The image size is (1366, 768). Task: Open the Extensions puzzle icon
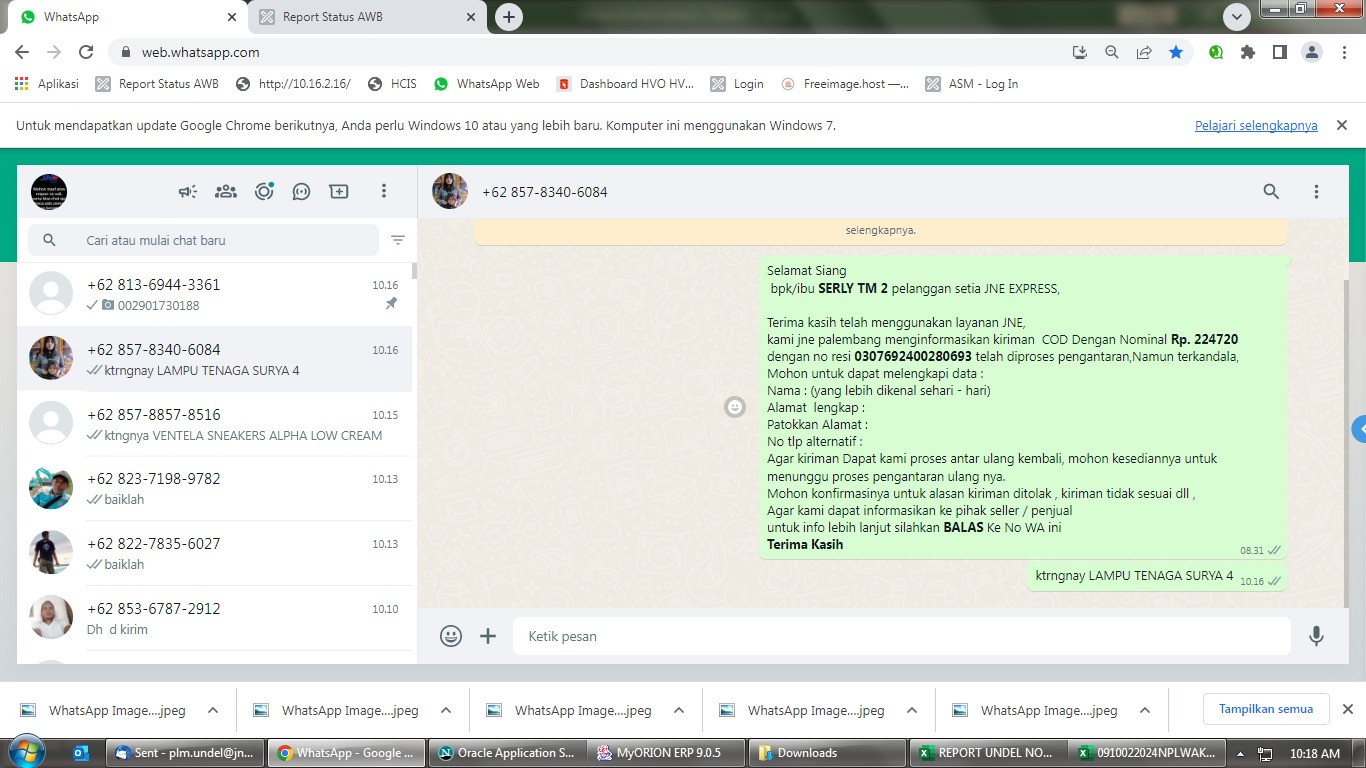pyautogui.click(x=1247, y=52)
